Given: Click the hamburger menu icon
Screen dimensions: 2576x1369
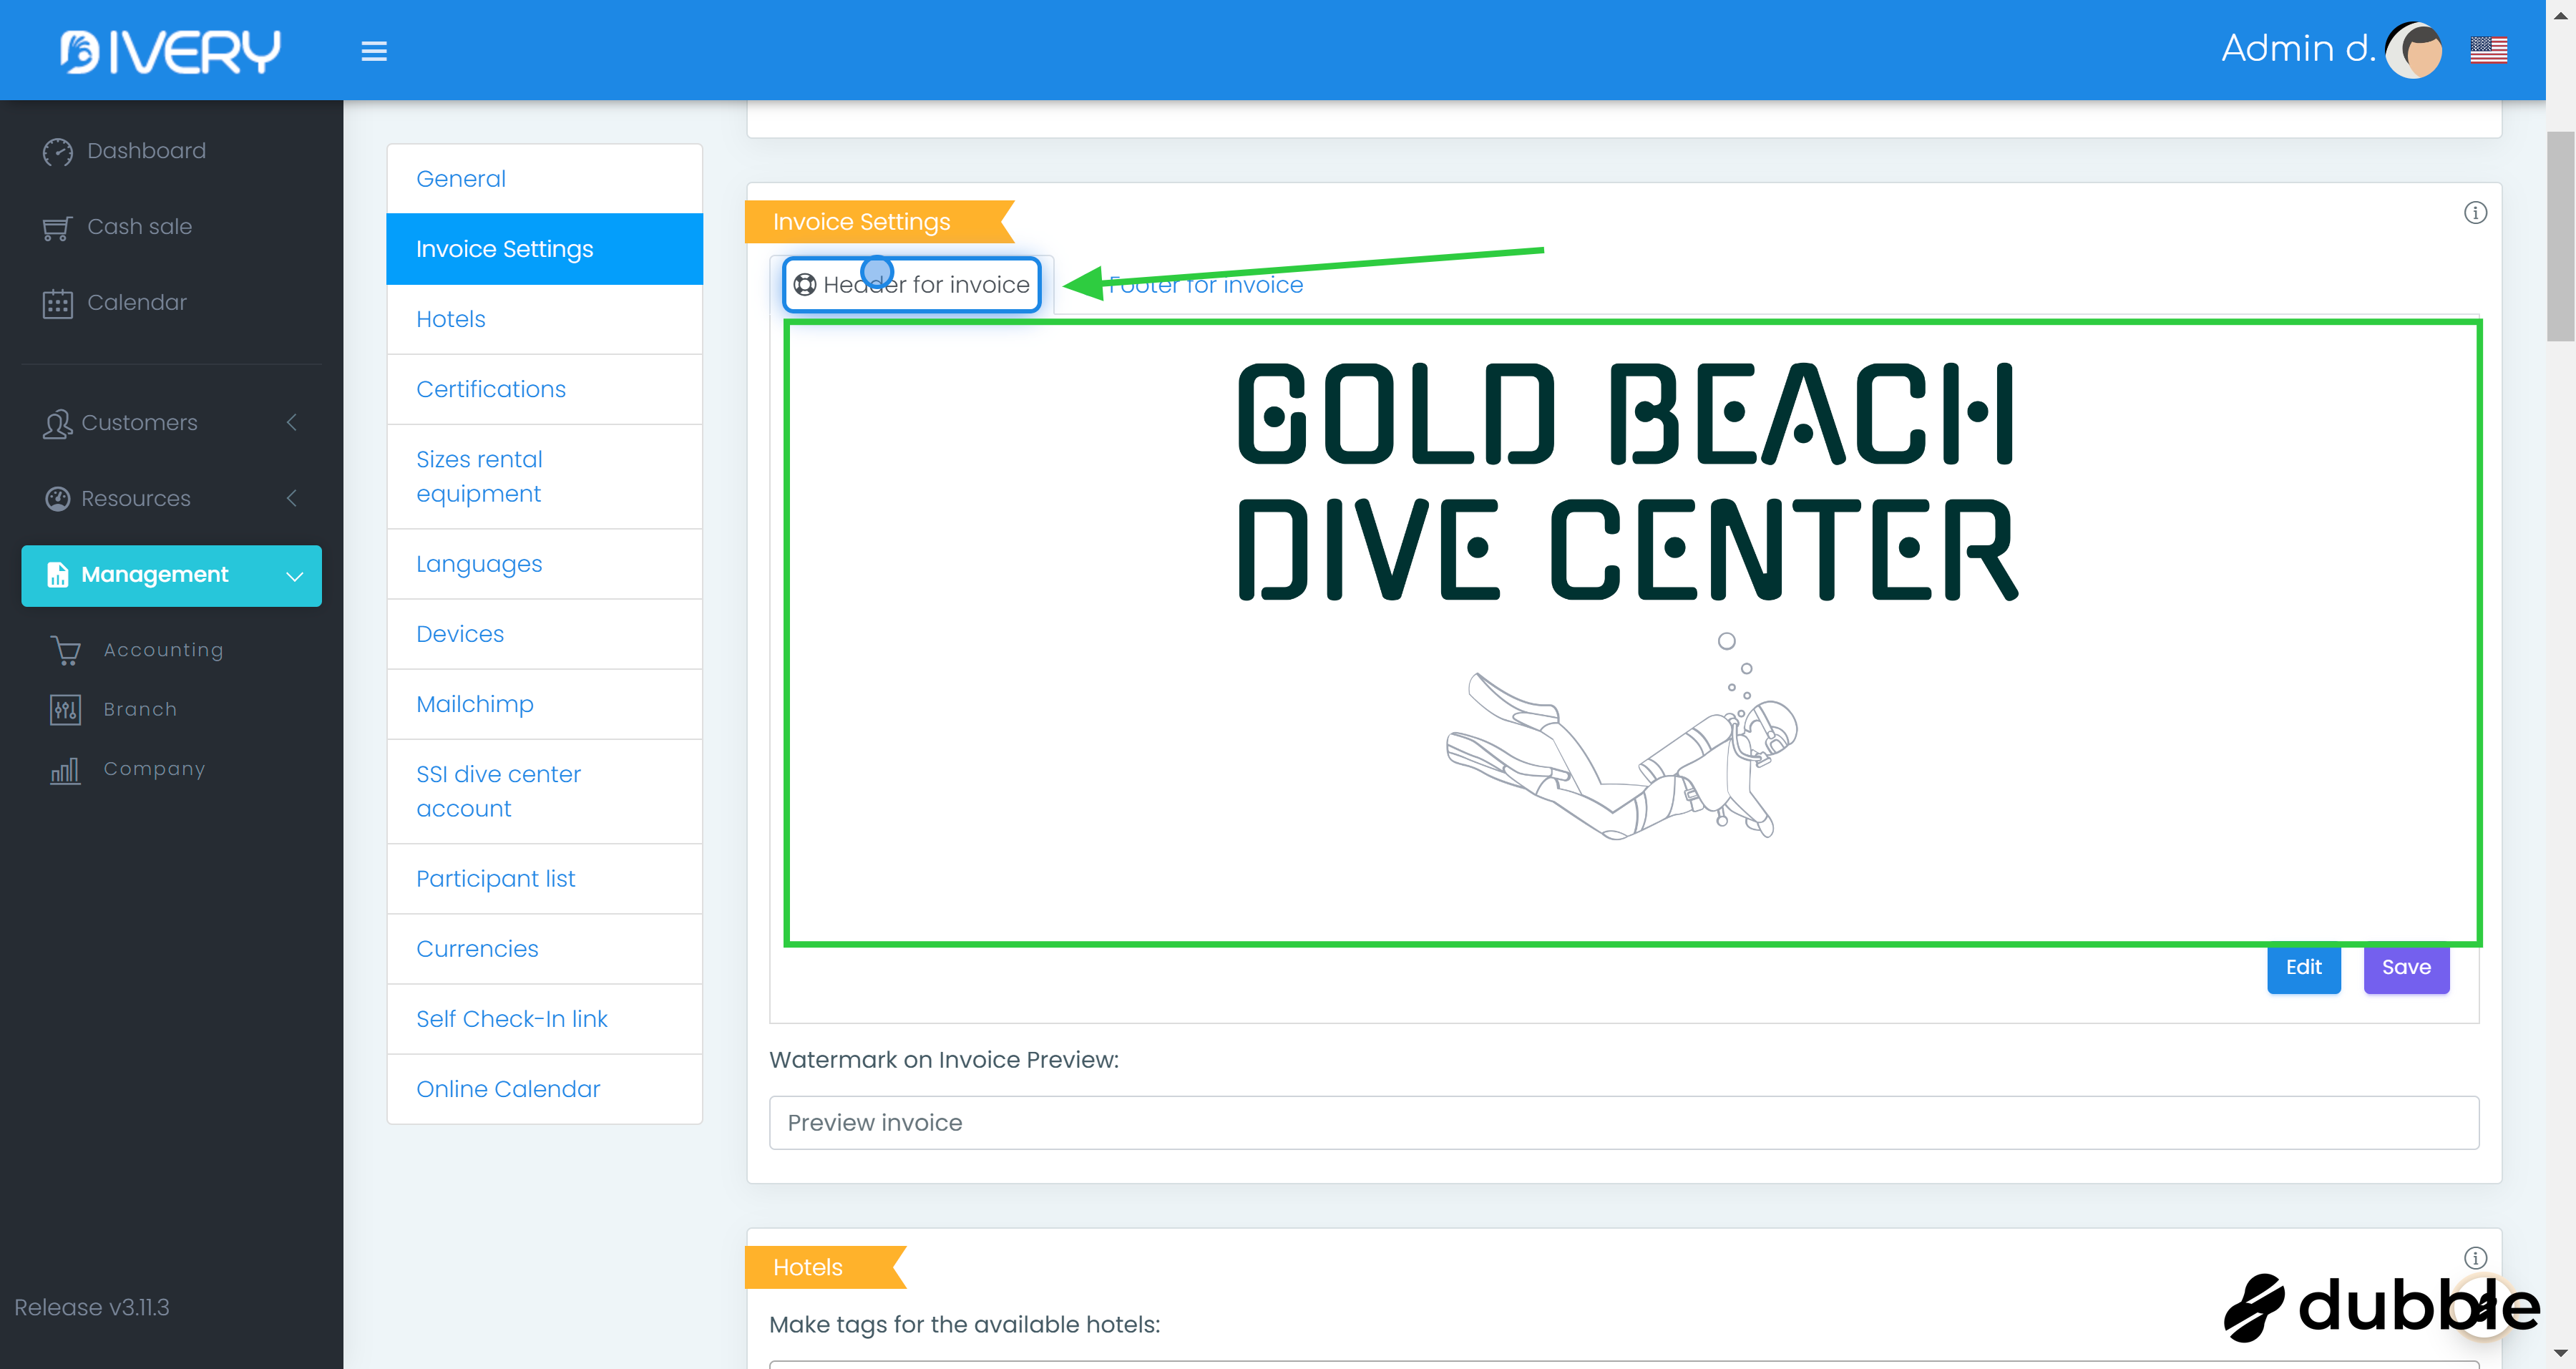Looking at the screenshot, I should tap(374, 50).
